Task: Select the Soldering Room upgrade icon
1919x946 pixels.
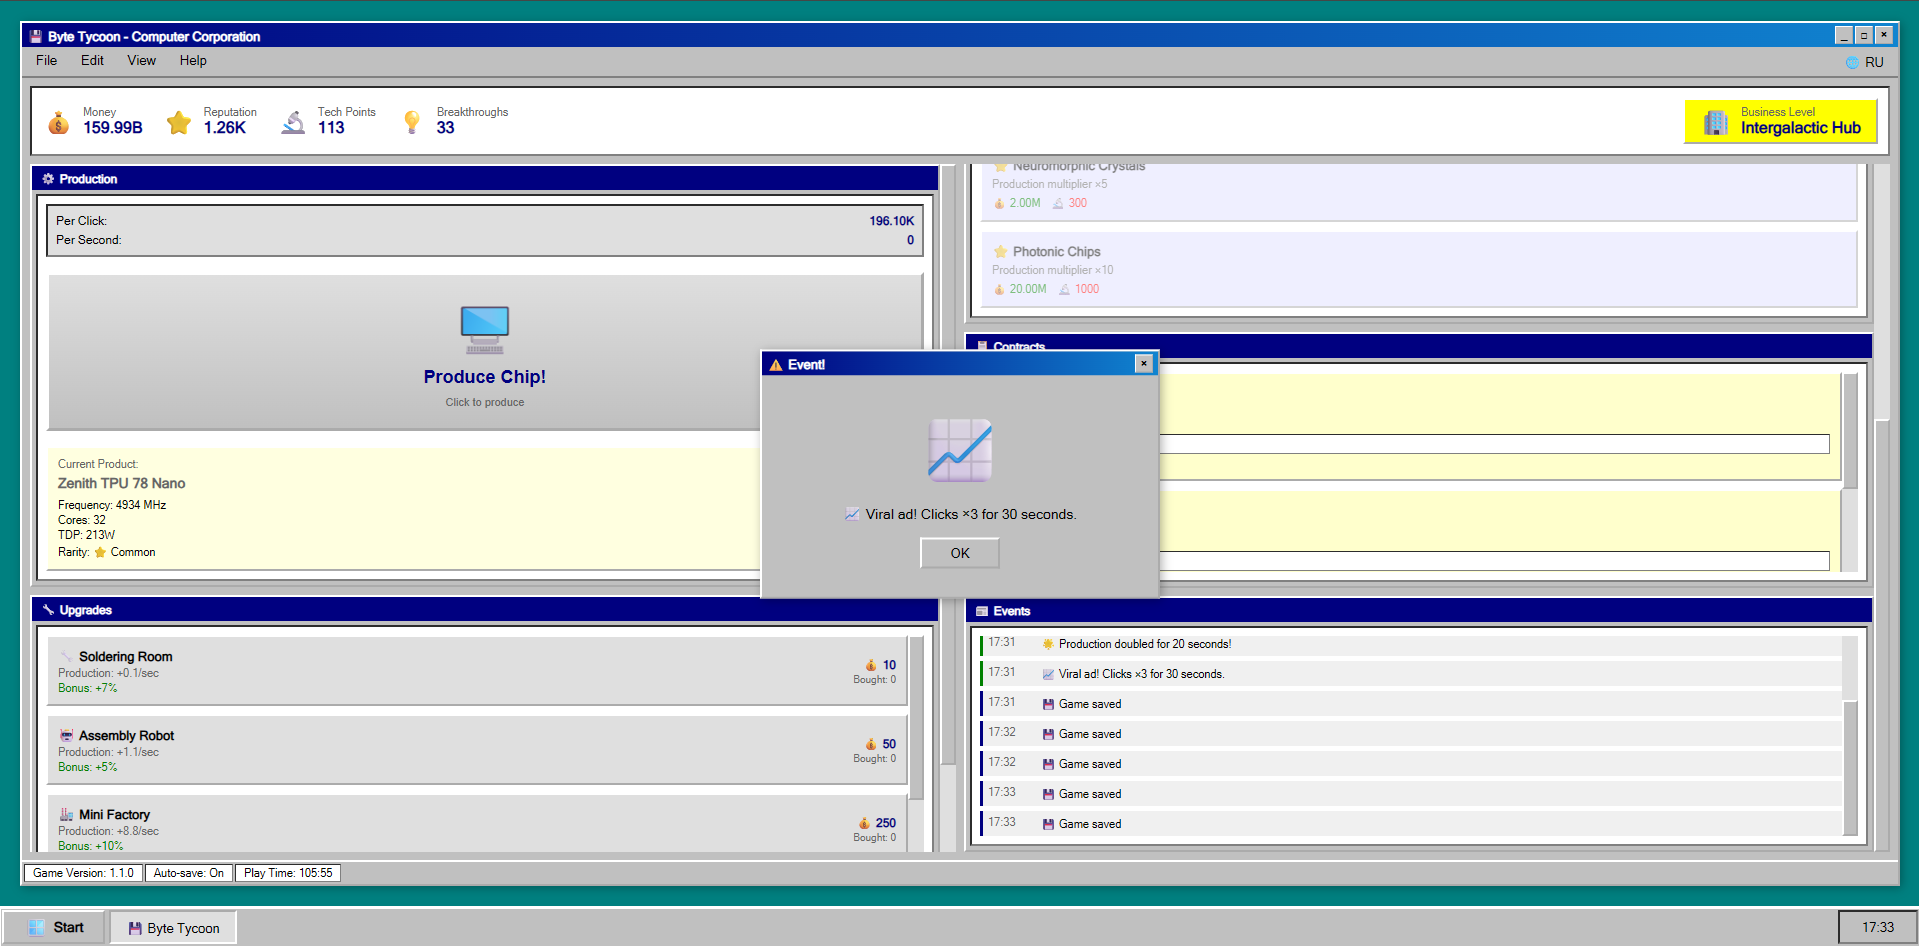Action: tap(66, 656)
